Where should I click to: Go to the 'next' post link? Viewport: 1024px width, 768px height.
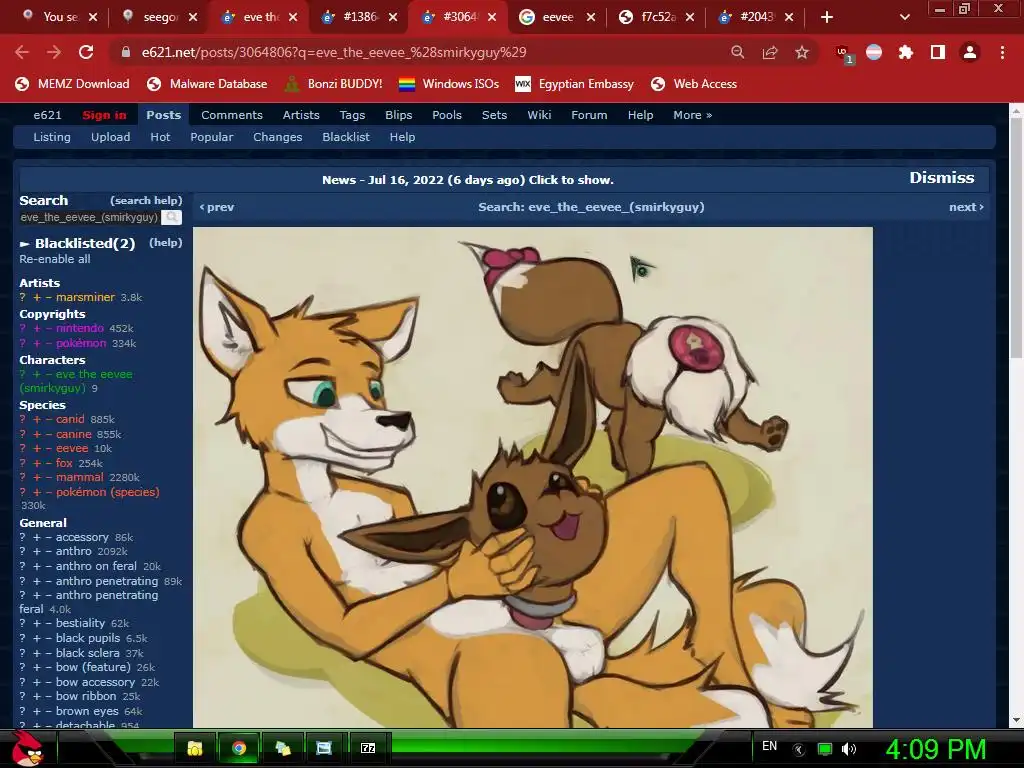(966, 207)
